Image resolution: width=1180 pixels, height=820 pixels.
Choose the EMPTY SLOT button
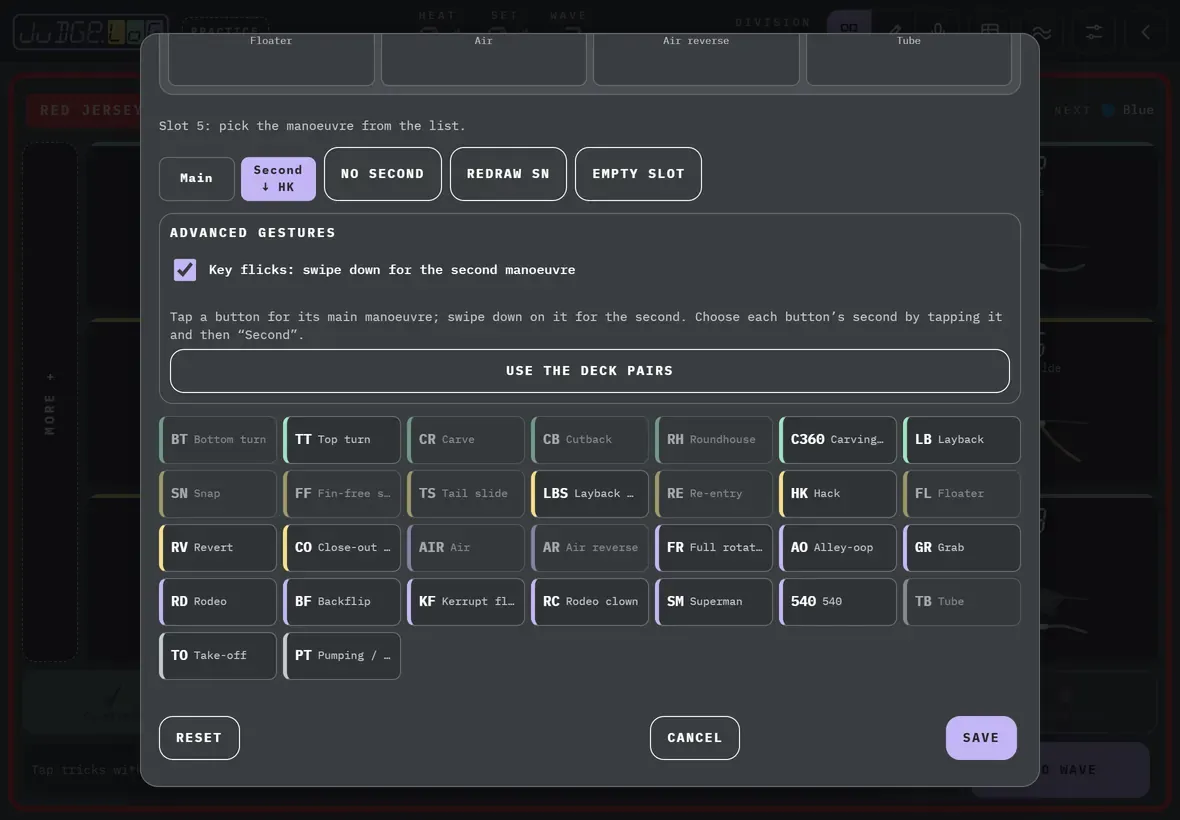[x=638, y=174]
